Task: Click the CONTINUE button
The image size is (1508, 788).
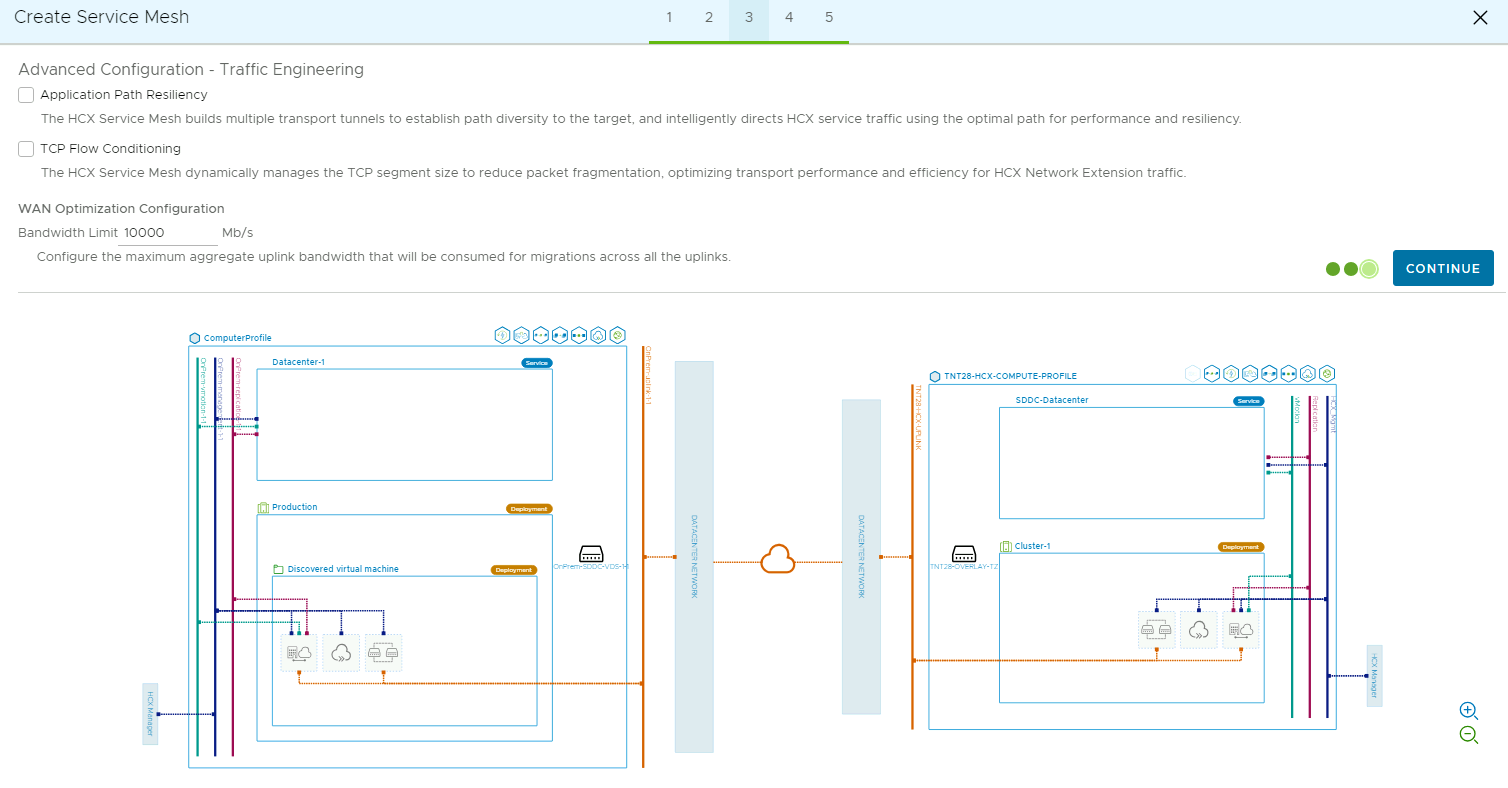Action: click(1443, 268)
